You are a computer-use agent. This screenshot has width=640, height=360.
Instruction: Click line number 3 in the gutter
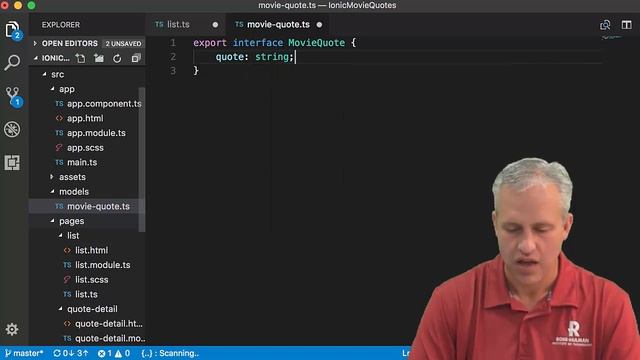click(173, 71)
